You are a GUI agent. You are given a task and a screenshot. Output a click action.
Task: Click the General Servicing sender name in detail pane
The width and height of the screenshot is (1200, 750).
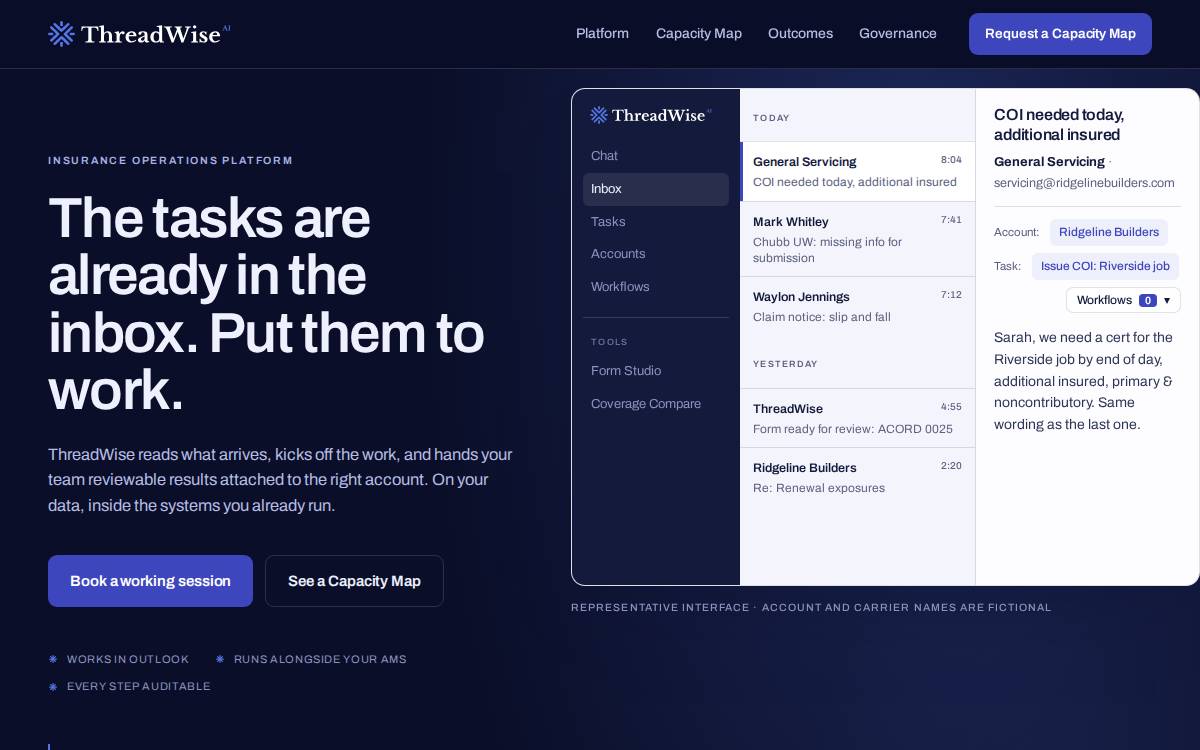(1049, 161)
